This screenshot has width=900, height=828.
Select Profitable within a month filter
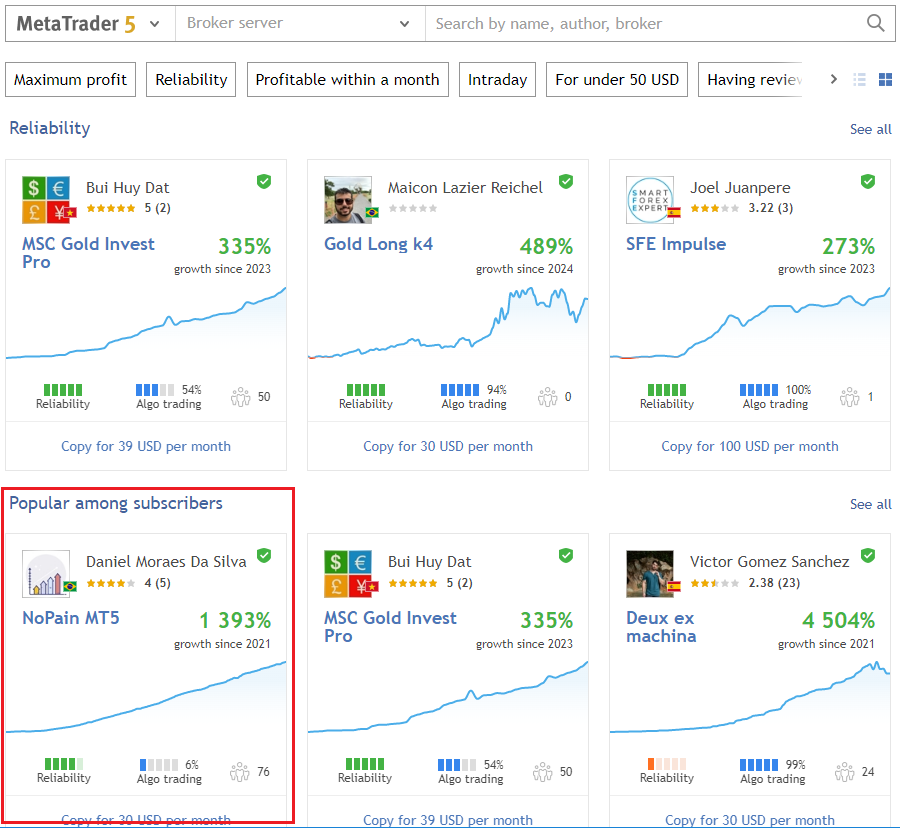(x=347, y=79)
